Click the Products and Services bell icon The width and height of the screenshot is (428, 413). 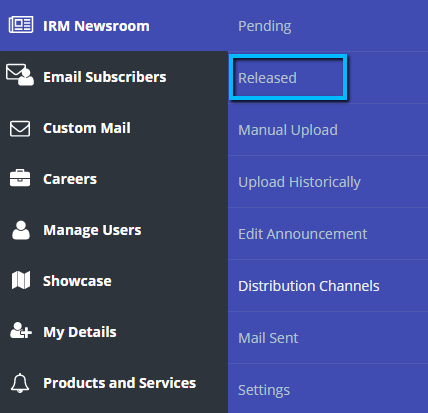[20, 383]
